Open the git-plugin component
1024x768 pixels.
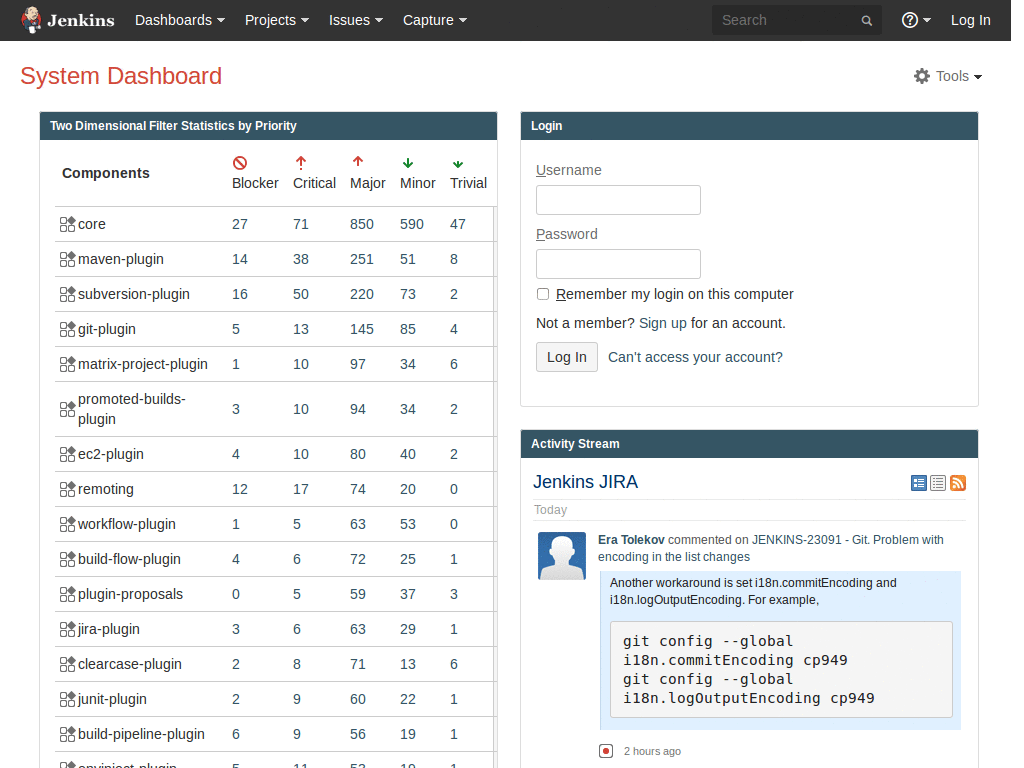[x=106, y=328]
